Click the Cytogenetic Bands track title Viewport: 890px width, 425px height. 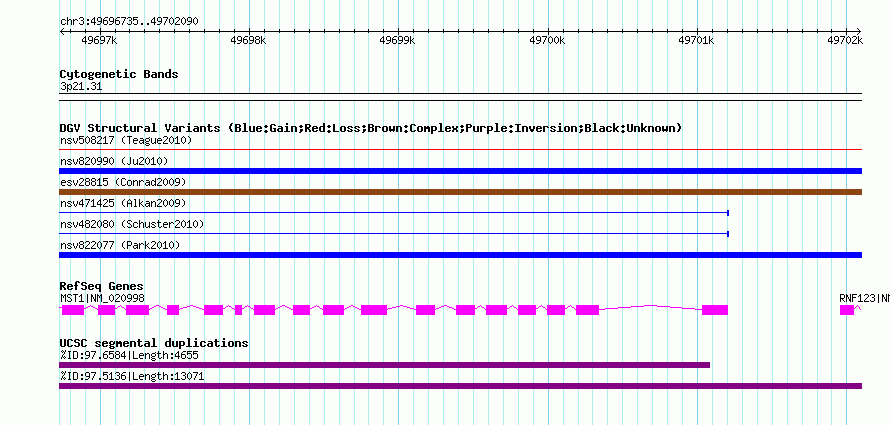click(x=119, y=74)
